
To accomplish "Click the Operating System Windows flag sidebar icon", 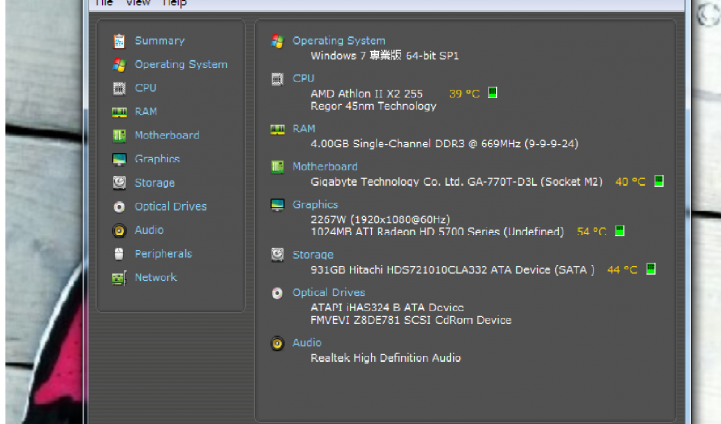I will [119, 65].
